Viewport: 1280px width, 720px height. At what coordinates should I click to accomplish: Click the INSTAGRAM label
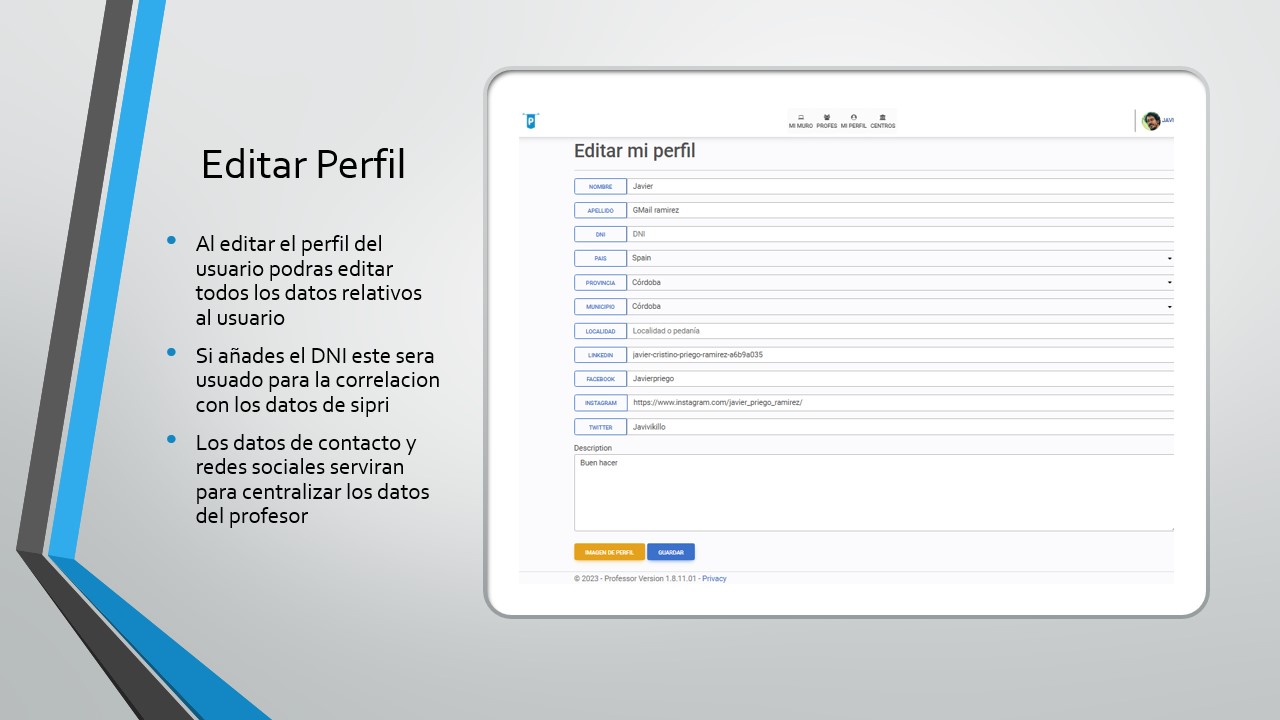click(600, 403)
